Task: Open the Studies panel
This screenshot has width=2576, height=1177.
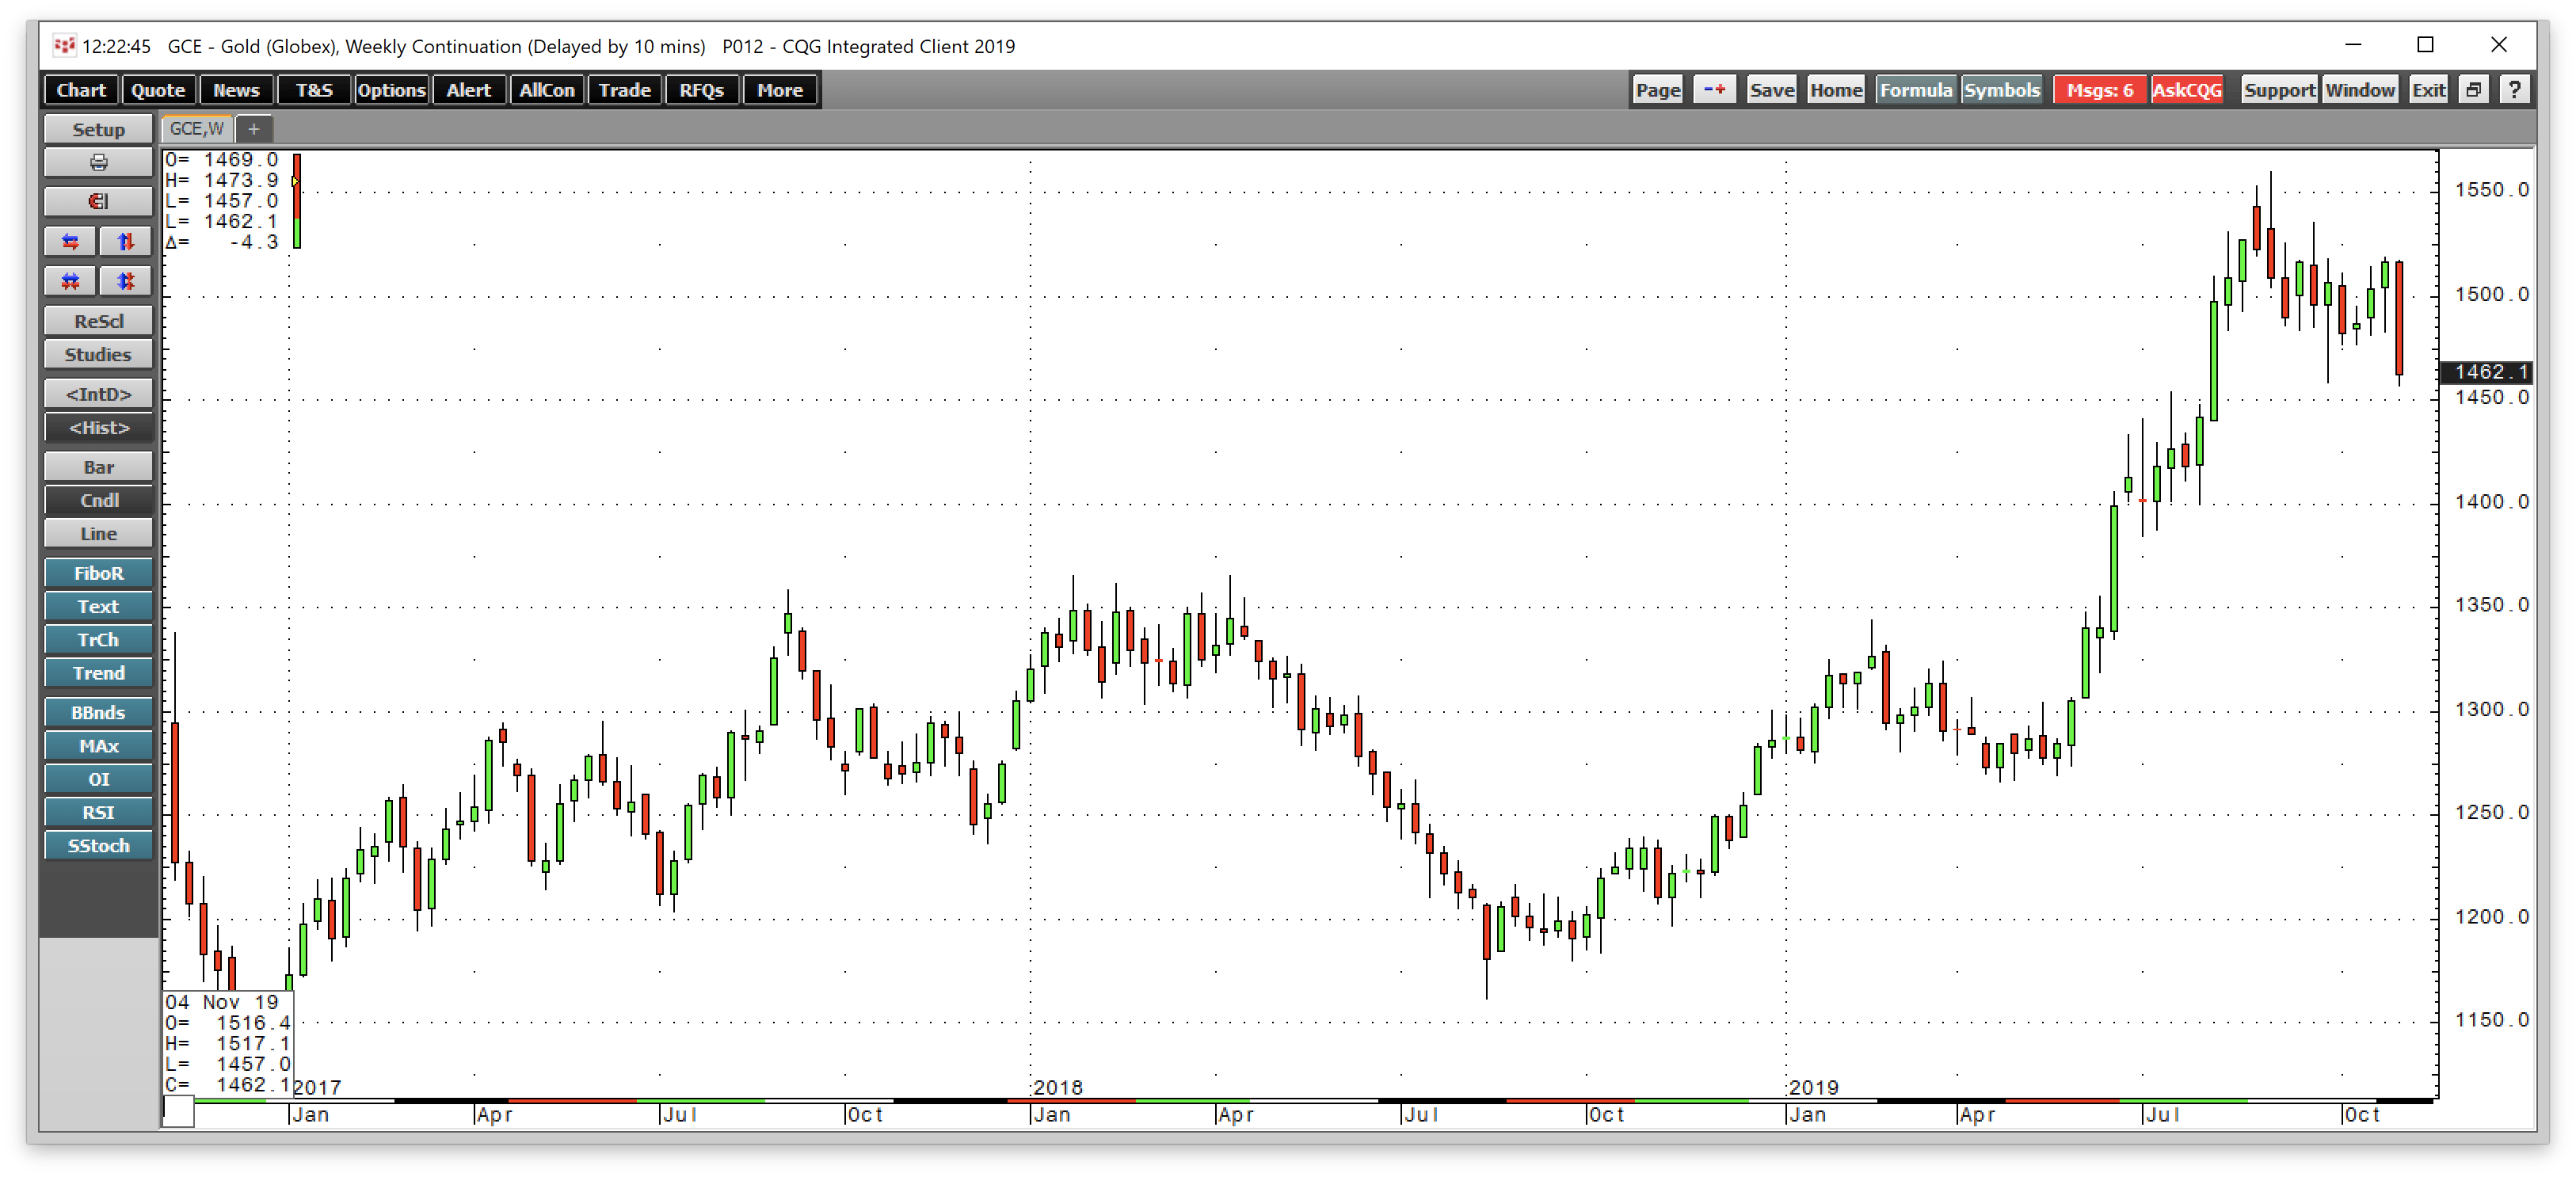Action: click(97, 354)
